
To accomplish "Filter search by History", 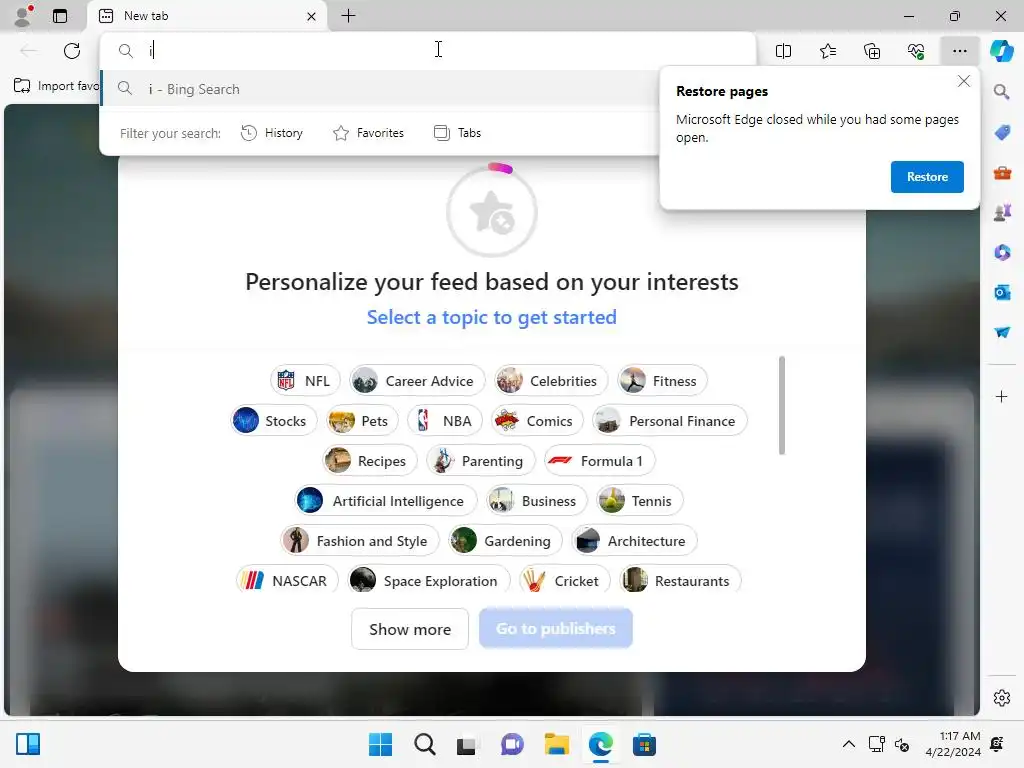I will tap(272, 133).
